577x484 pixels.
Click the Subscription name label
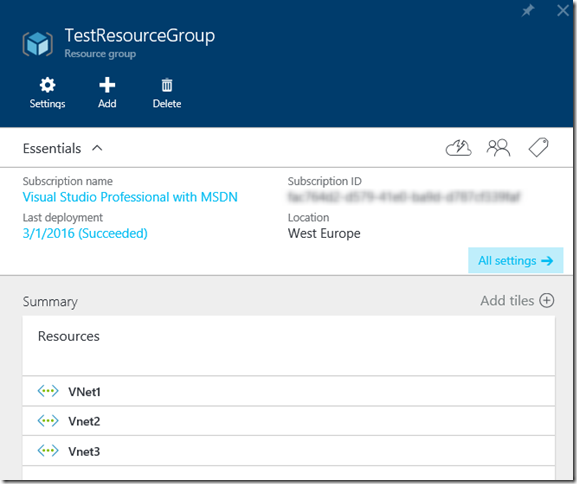point(68,181)
